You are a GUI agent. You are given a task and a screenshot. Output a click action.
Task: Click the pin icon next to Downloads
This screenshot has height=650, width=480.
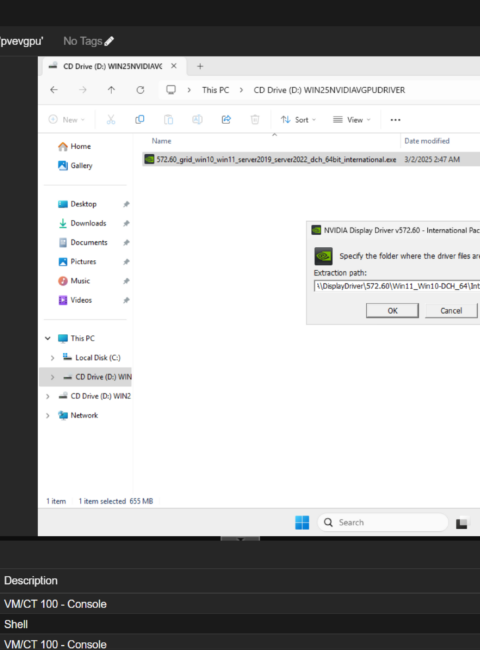tap(126, 223)
